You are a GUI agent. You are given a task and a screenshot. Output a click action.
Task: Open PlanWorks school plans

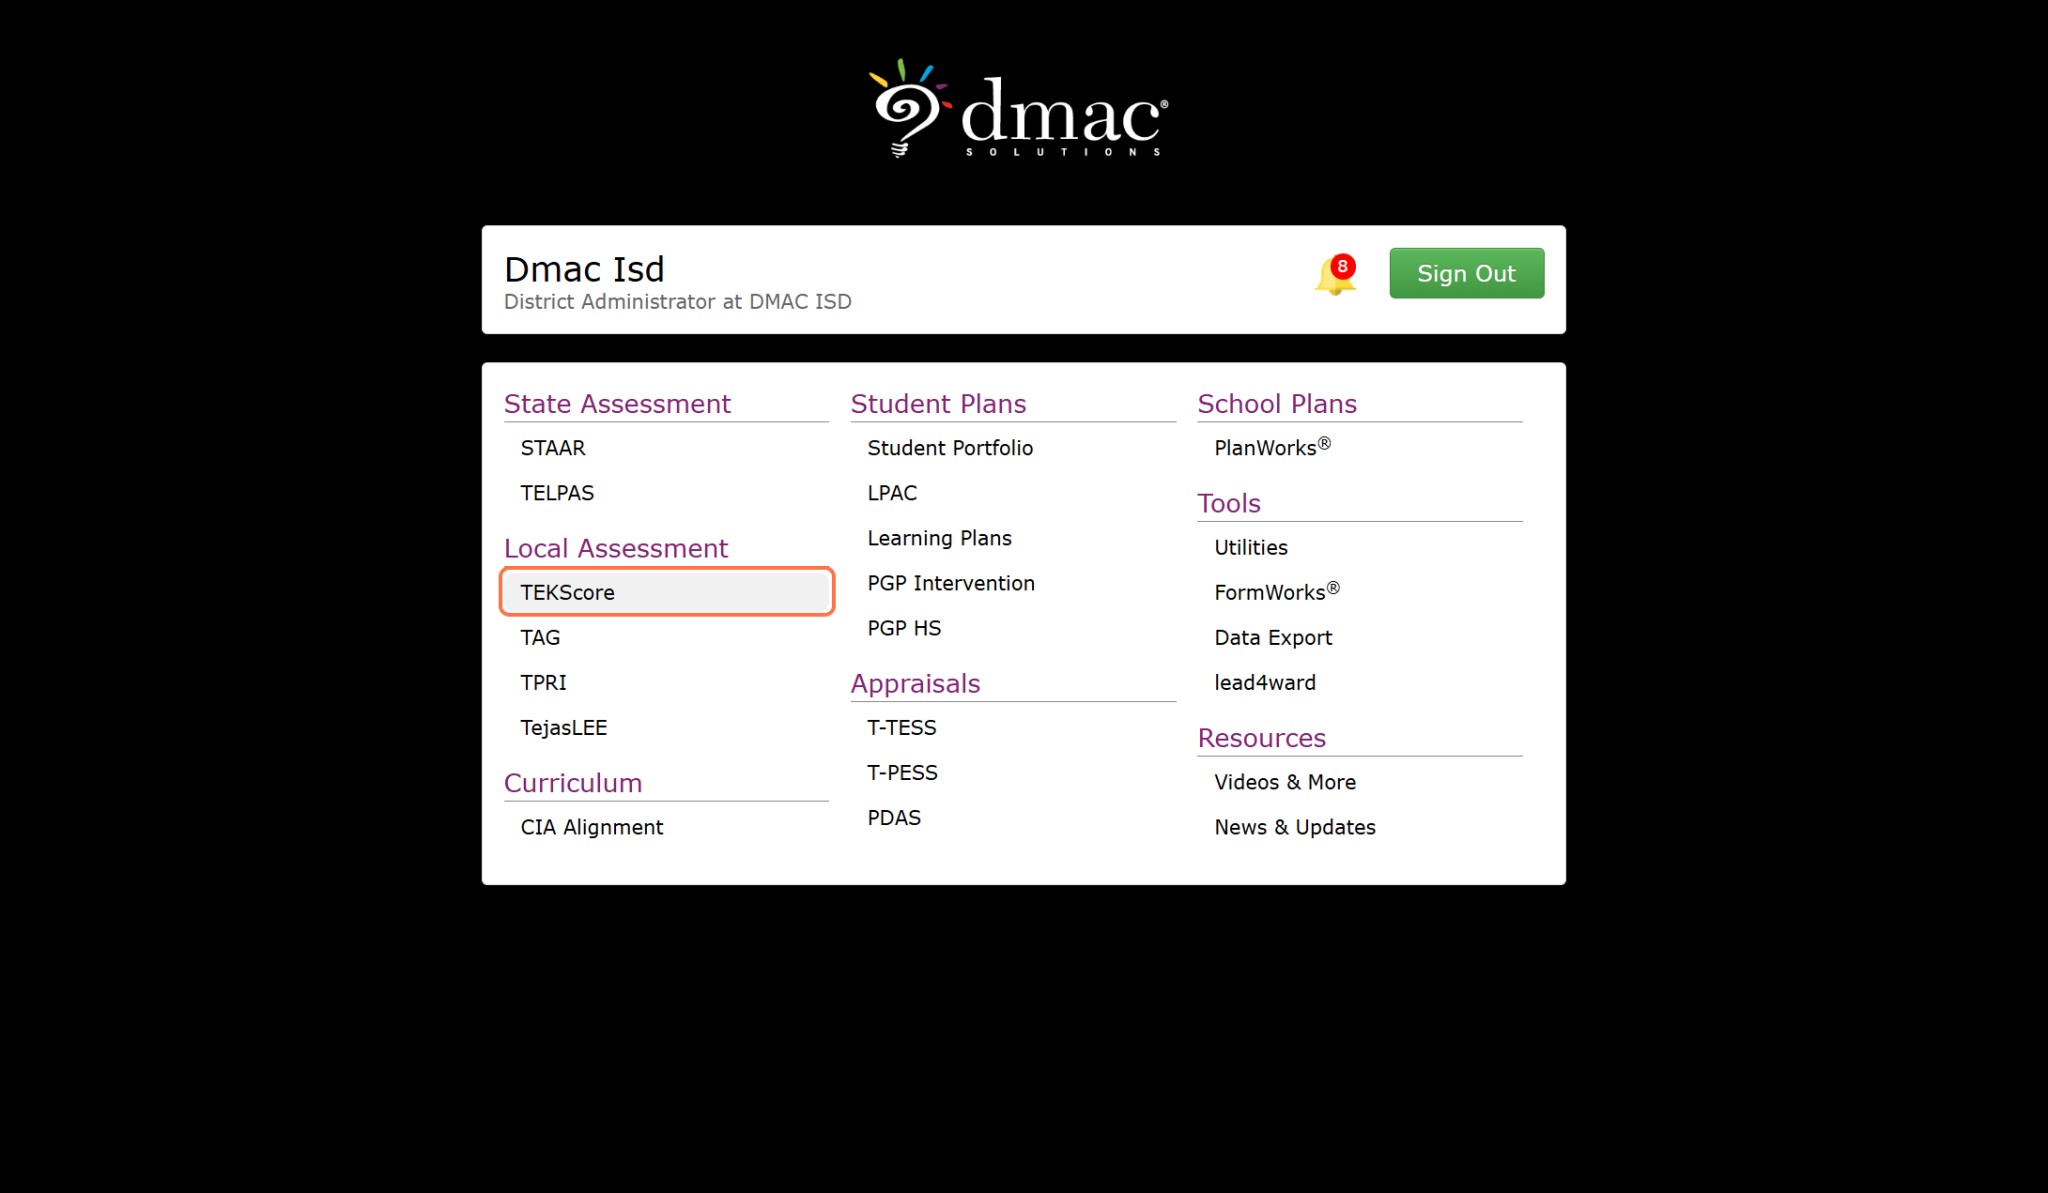pos(1272,447)
